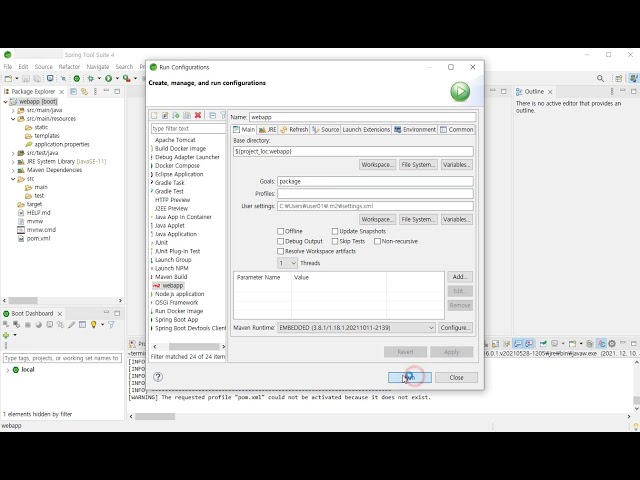Image resolution: width=640 pixels, height=480 pixels.
Task: Select Spring Boot App configuration type
Action: tap(176, 320)
